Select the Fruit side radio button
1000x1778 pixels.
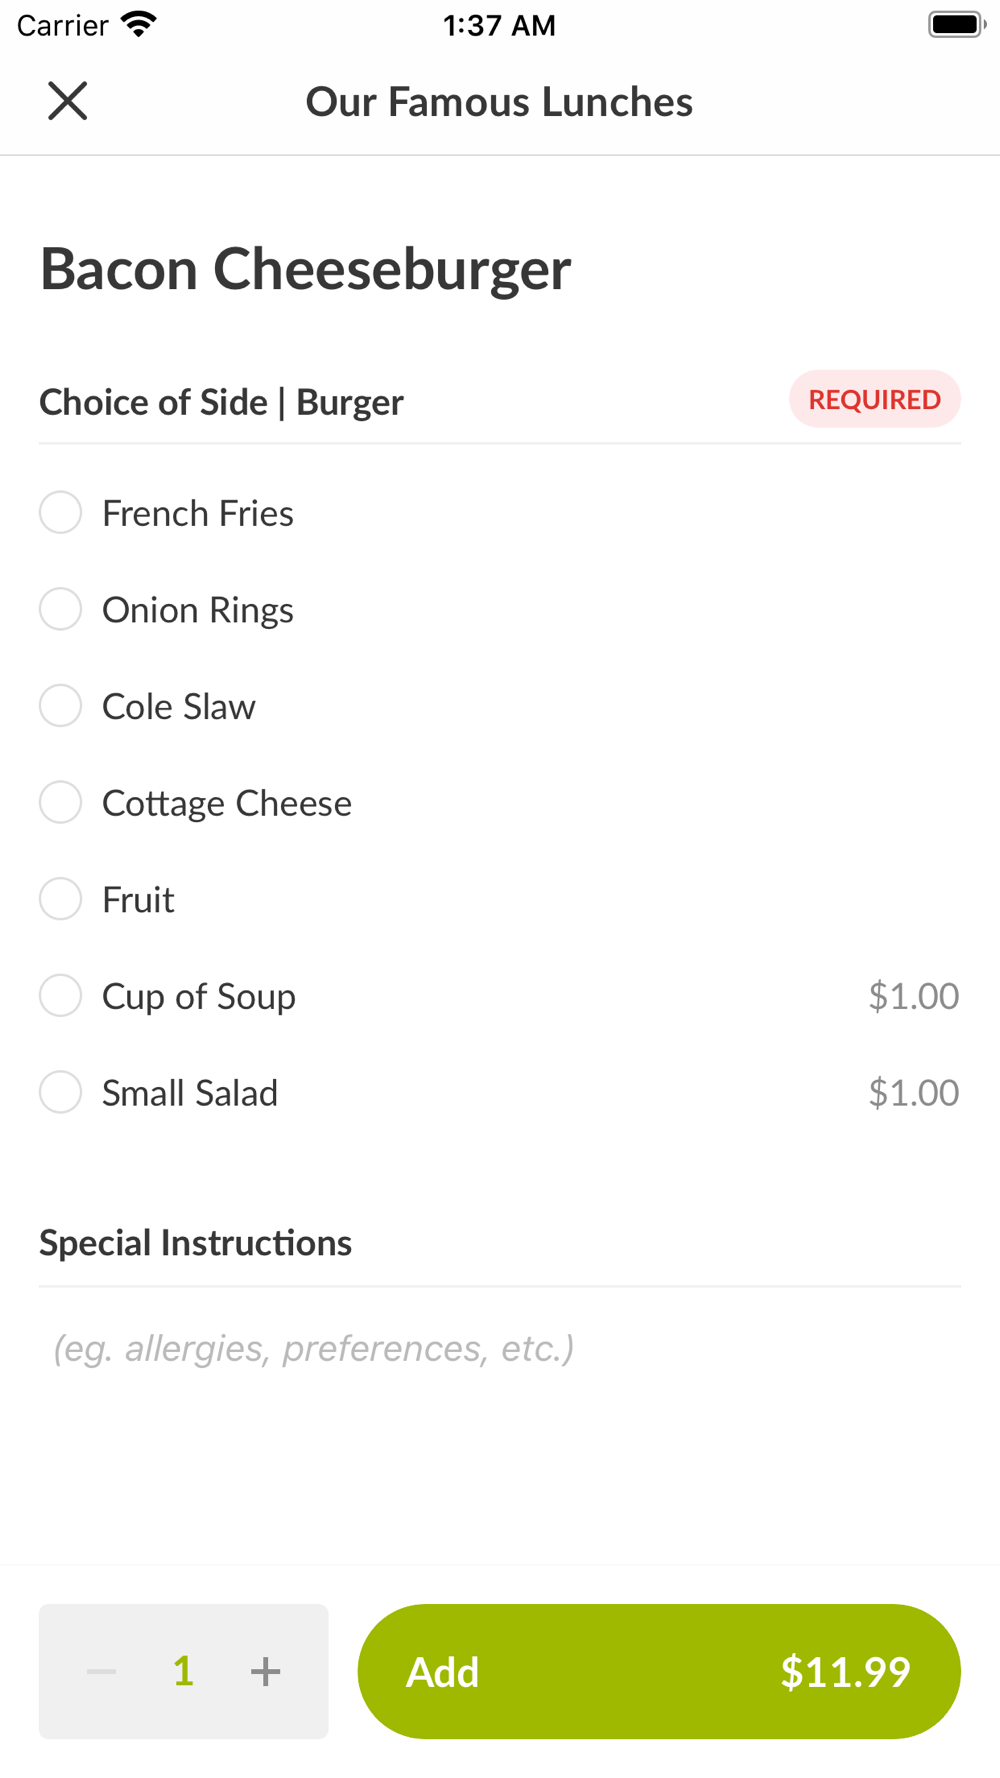coord(60,899)
